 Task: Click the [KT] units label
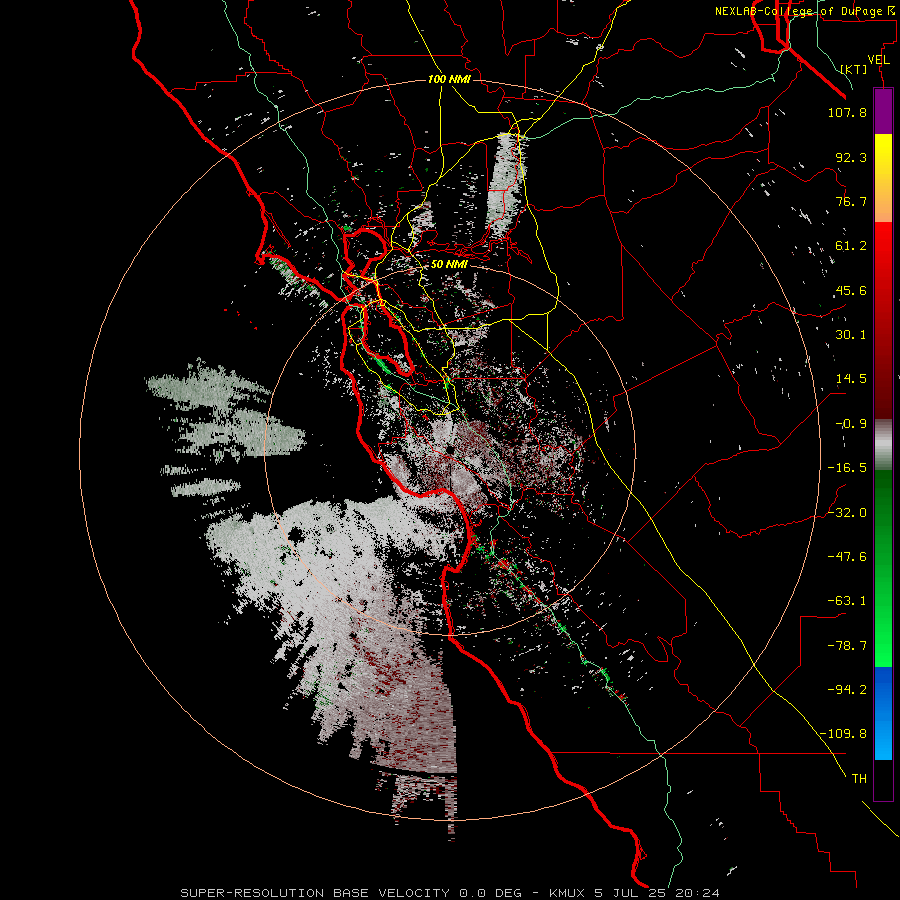coord(854,69)
